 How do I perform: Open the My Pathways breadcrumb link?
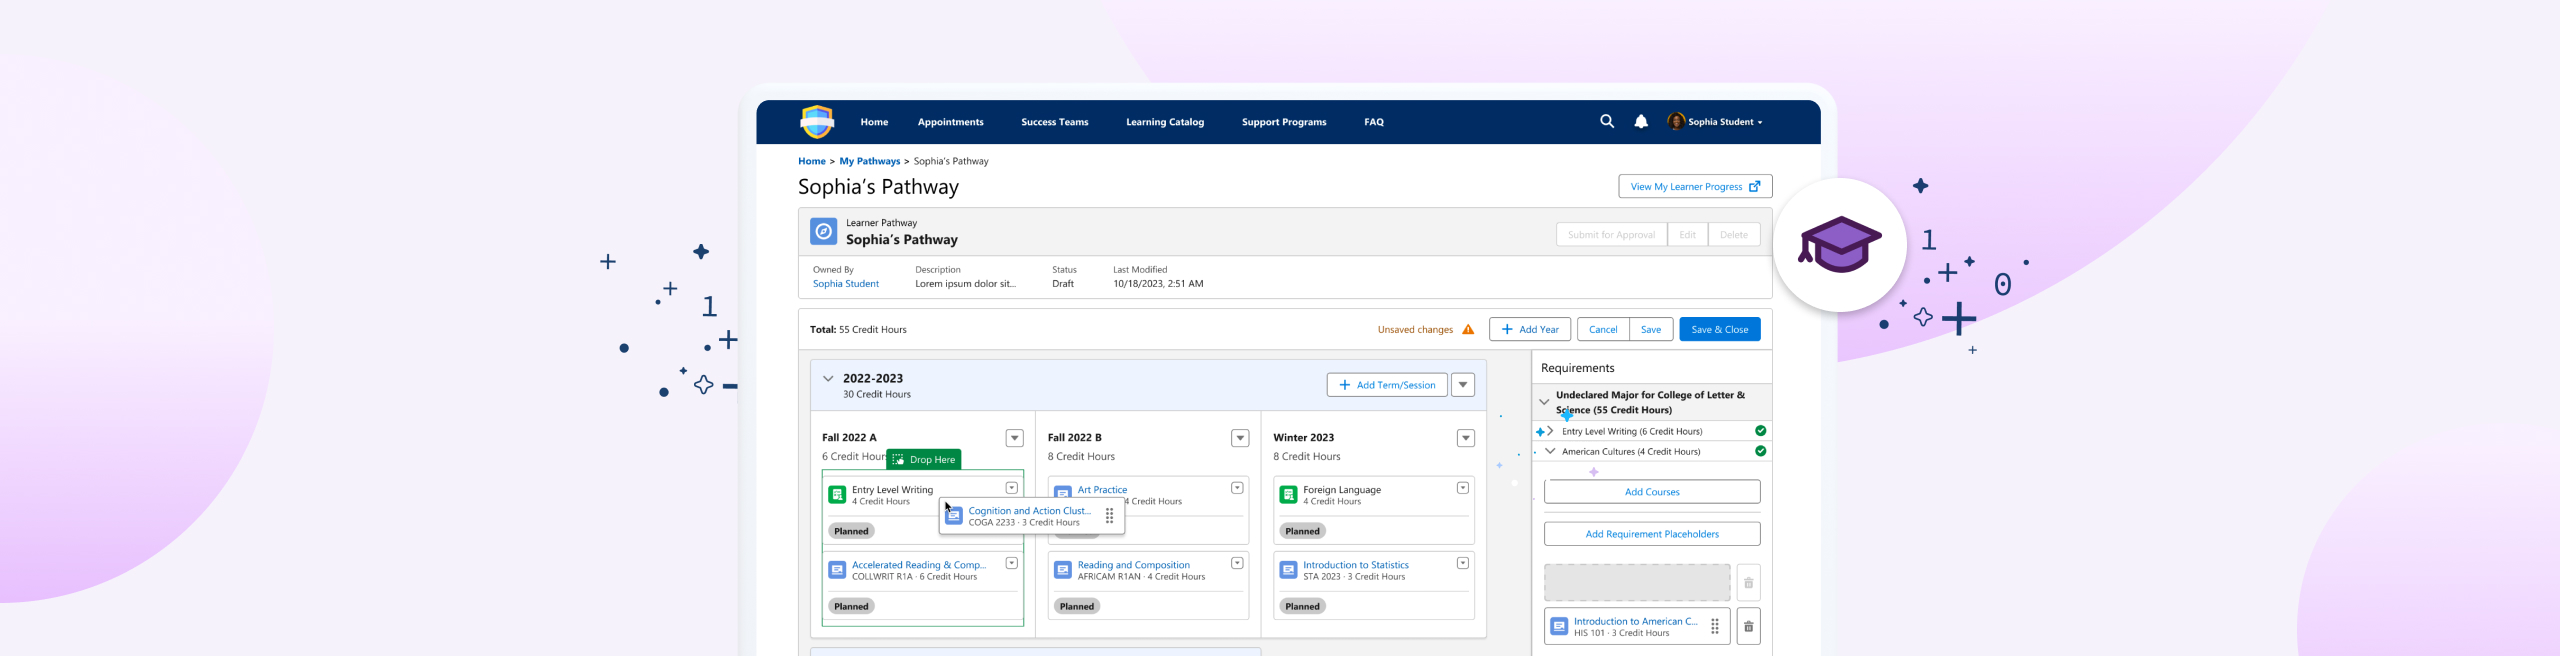pyautogui.click(x=869, y=161)
